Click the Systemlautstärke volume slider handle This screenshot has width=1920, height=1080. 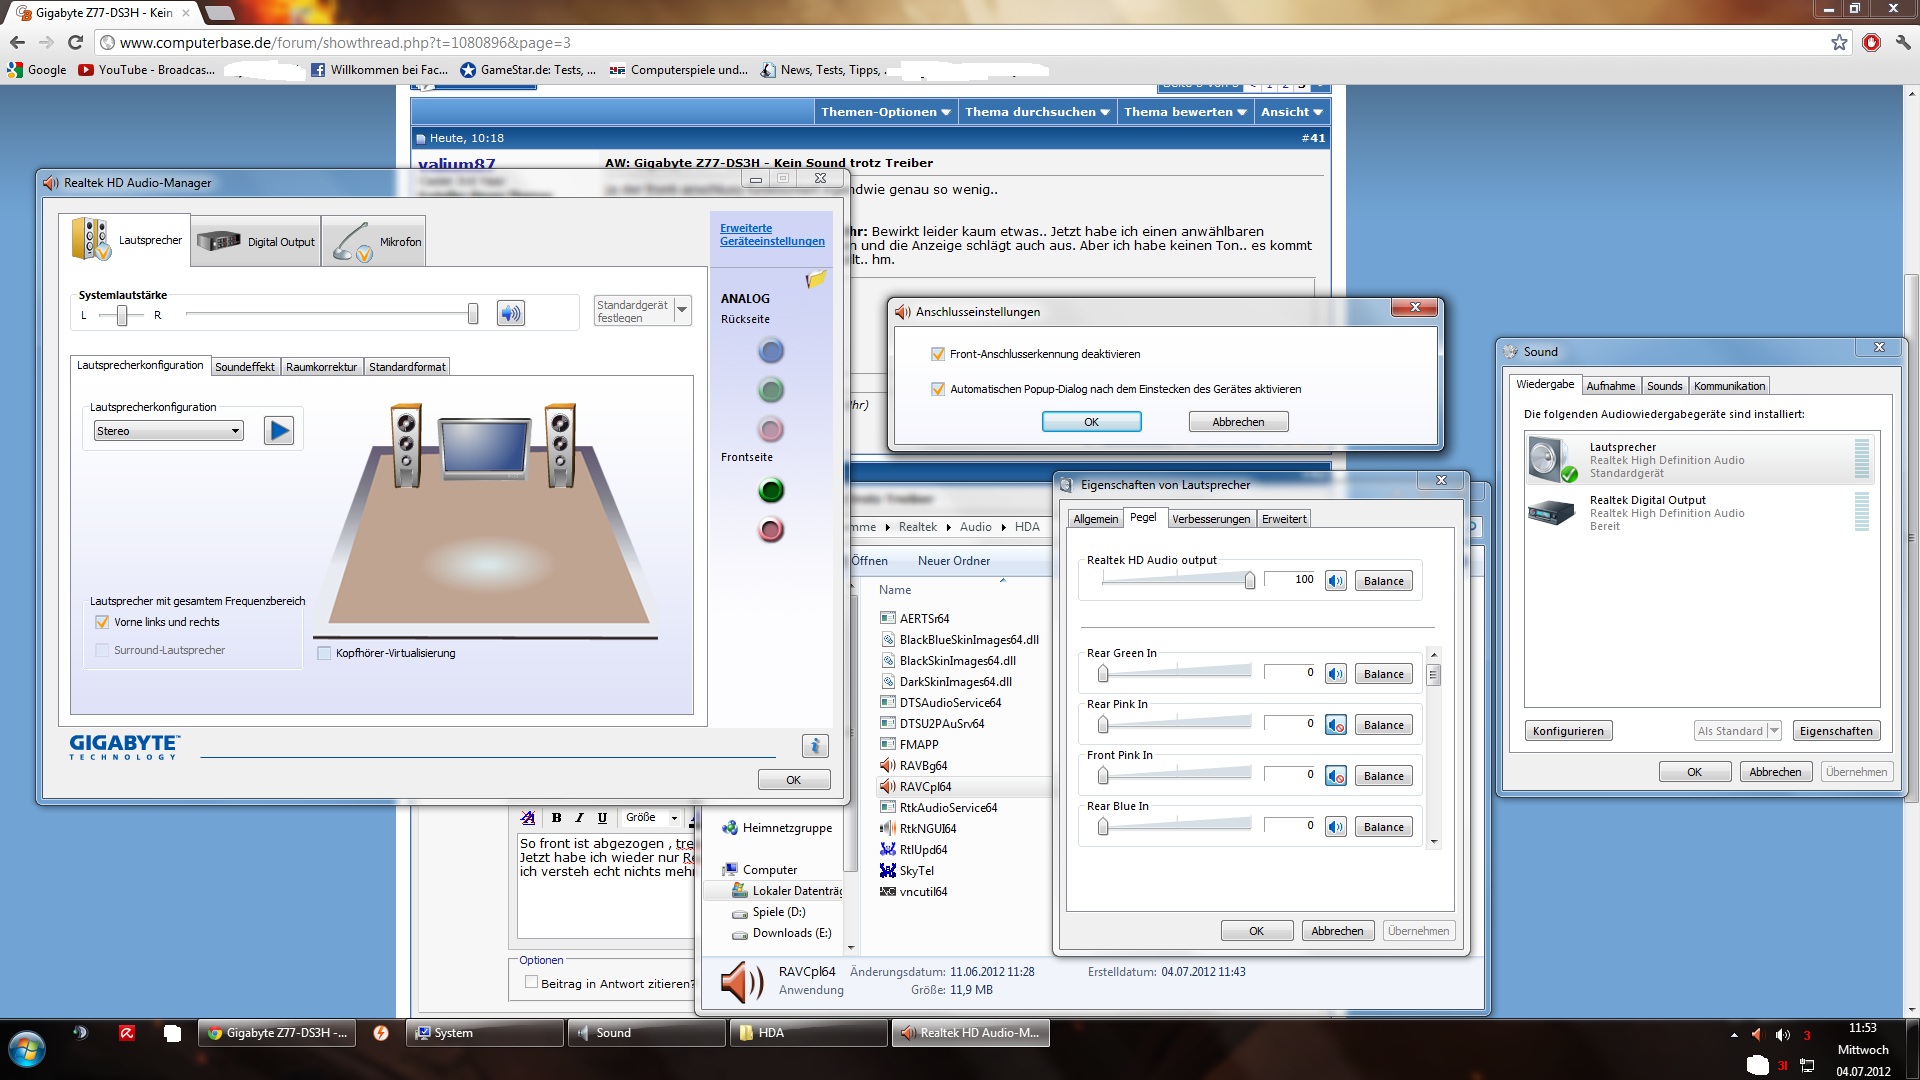coord(473,314)
